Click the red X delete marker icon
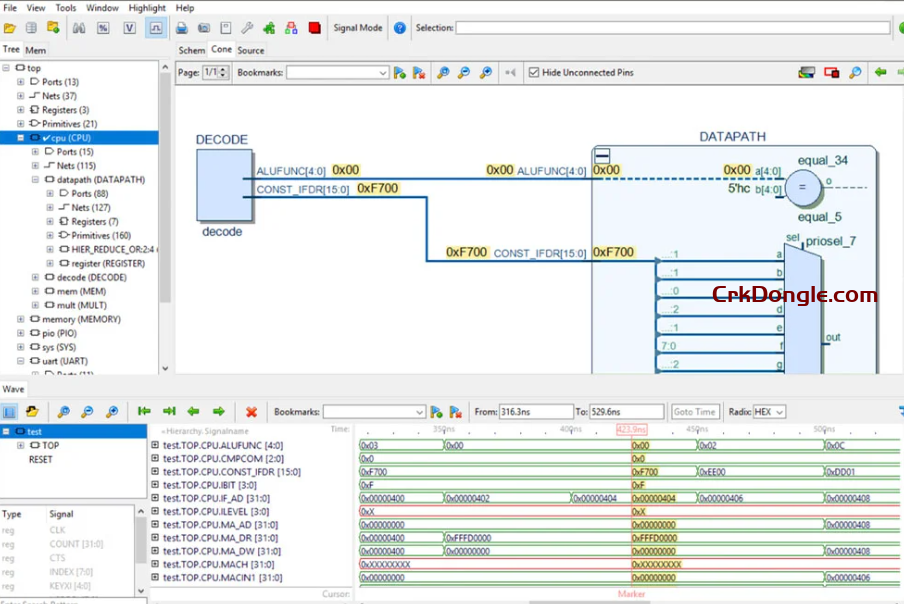The width and height of the screenshot is (904, 604). click(x=252, y=410)
